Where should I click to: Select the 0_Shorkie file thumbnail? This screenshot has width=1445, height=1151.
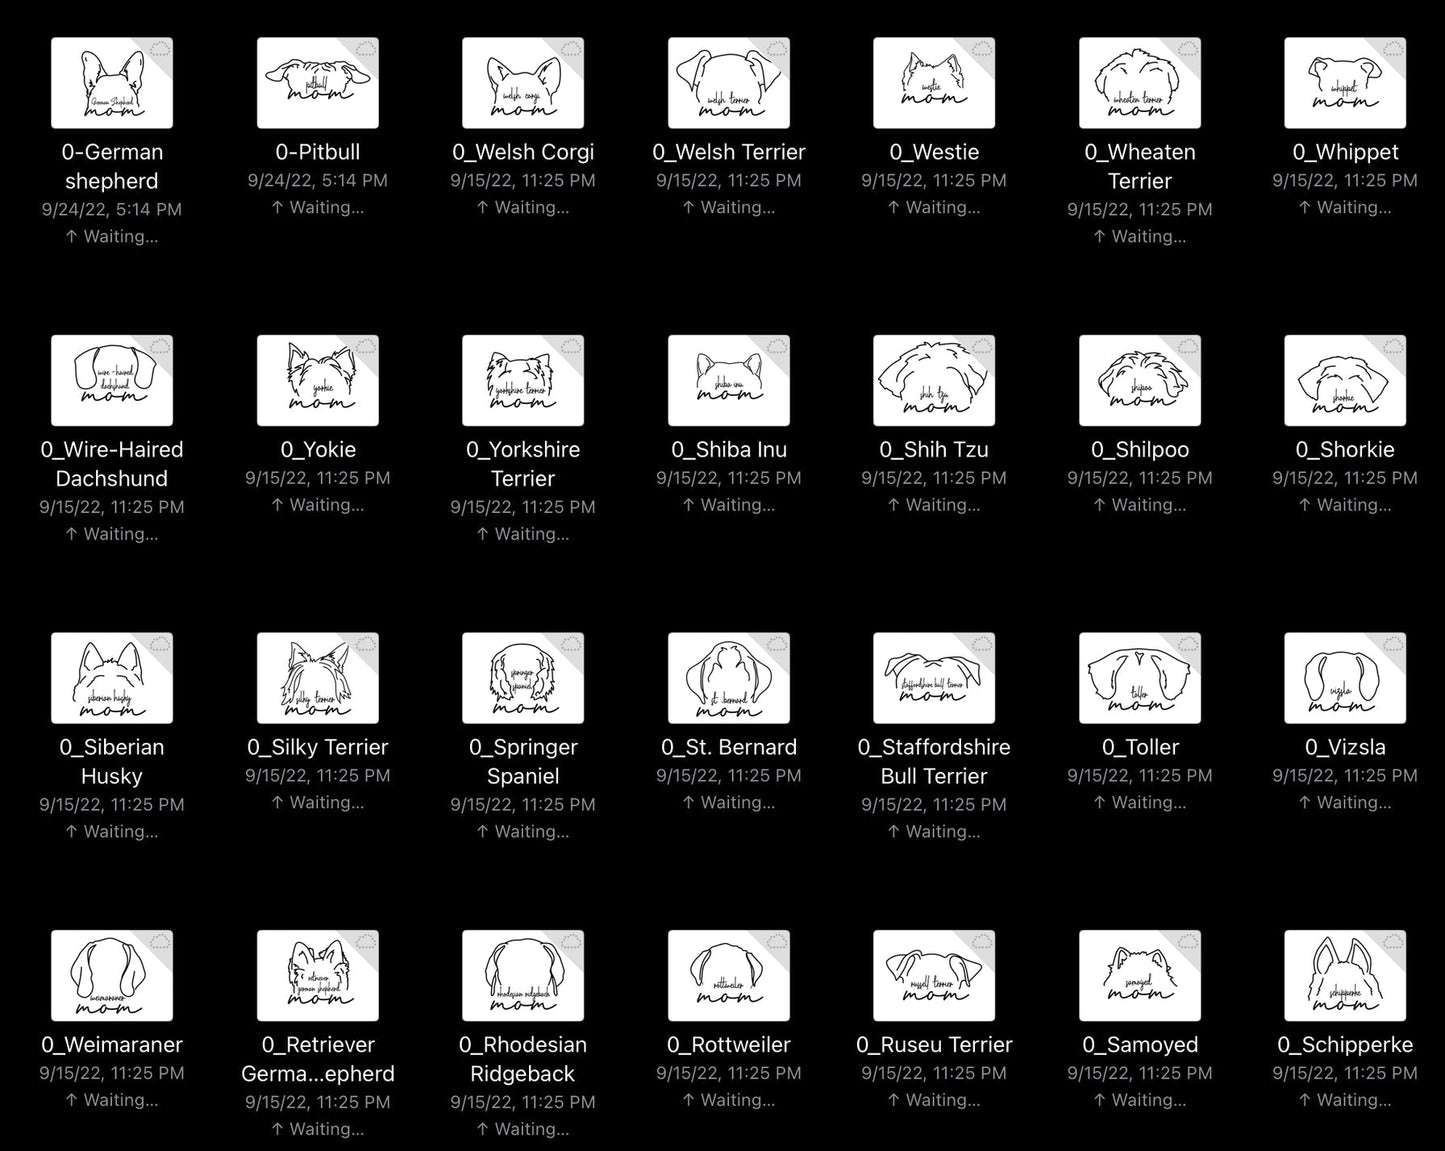pyautogui.click(x=1345, y=380)
